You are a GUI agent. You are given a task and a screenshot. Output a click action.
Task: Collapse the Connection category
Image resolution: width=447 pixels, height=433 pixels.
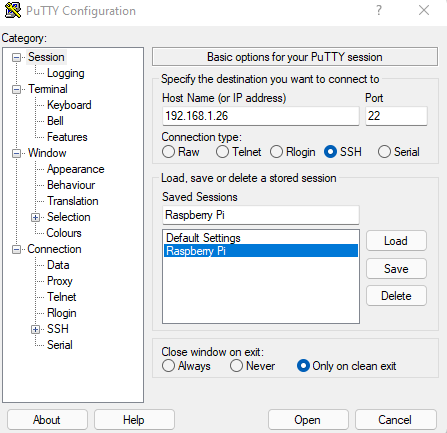[x=16, y=249]
